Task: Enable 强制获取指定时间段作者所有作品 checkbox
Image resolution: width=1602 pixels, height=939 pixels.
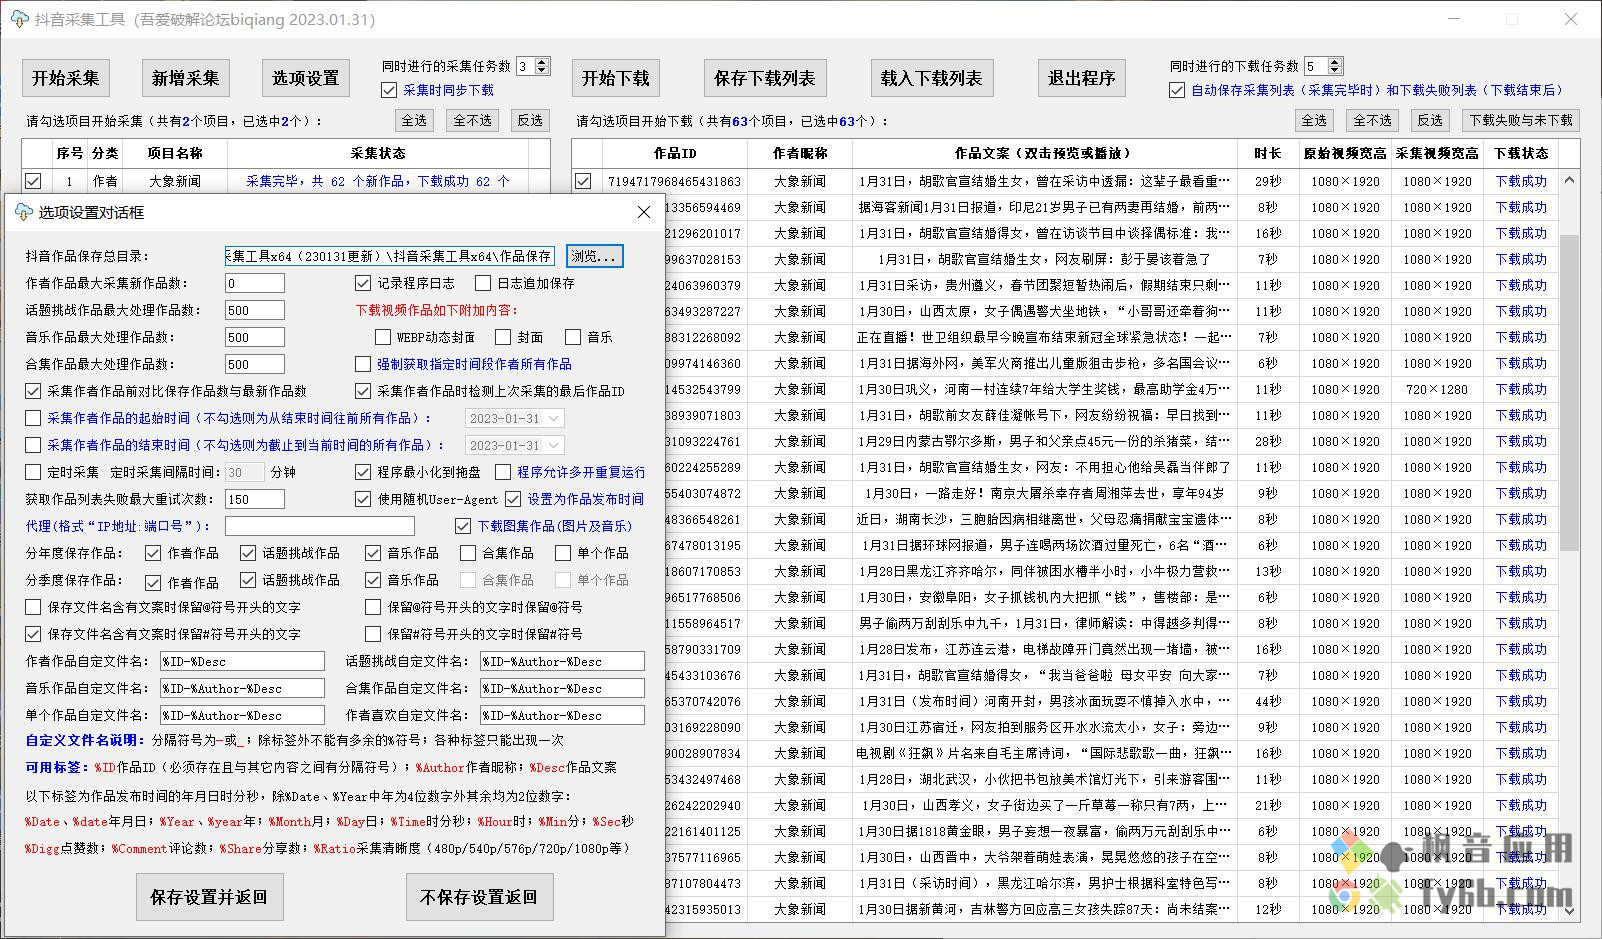Action: pos(363,364)
